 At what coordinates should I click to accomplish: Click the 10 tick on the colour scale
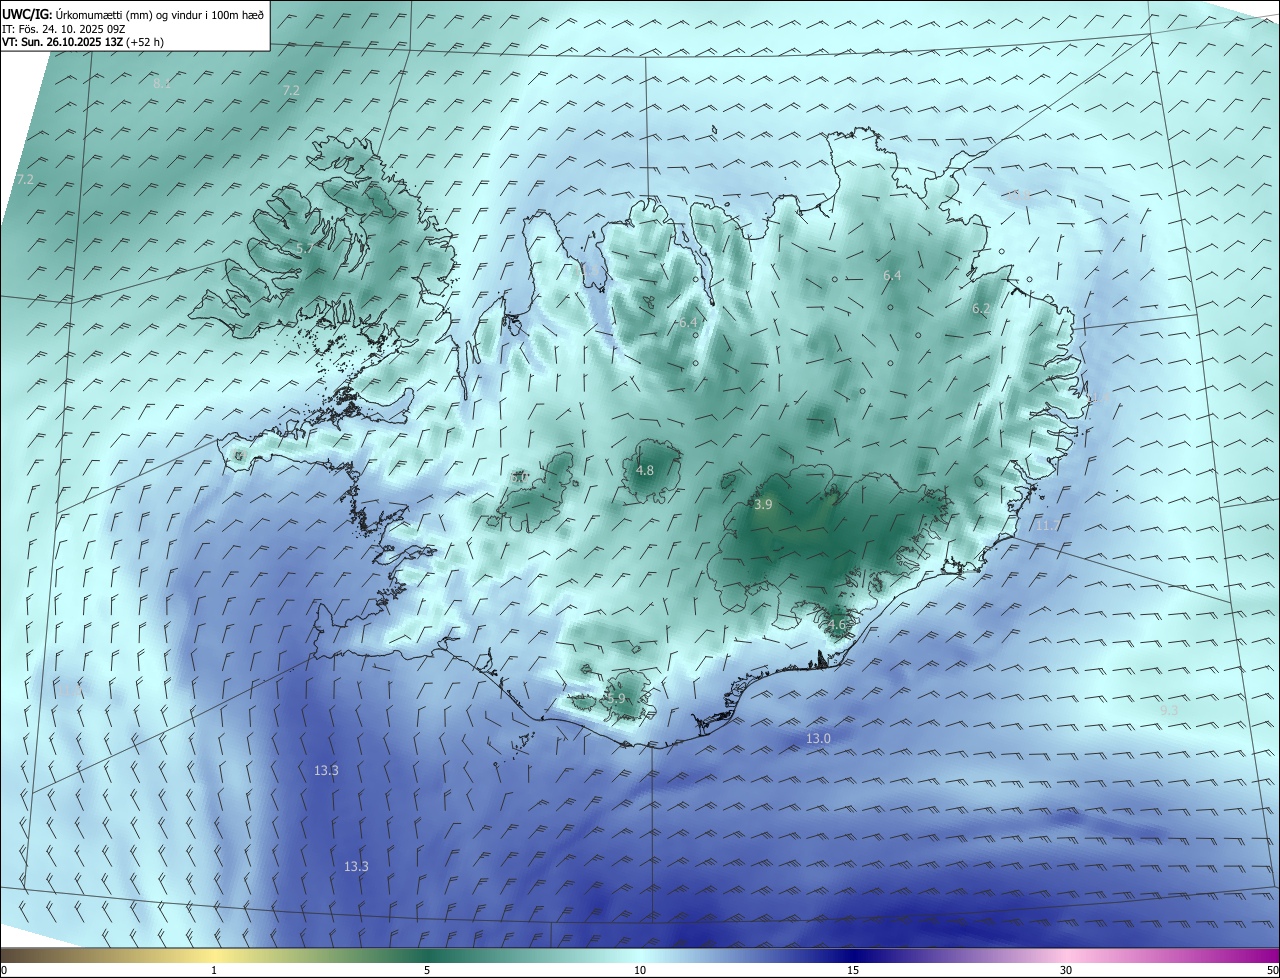coord(640,971)
